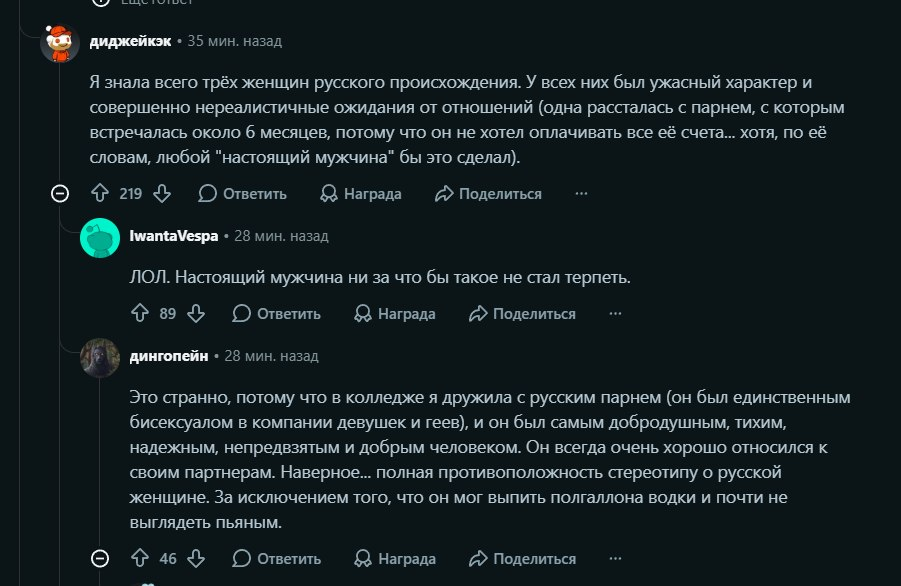
Task: Open IwantaVespa's user profile link
Action: [174, 236]
